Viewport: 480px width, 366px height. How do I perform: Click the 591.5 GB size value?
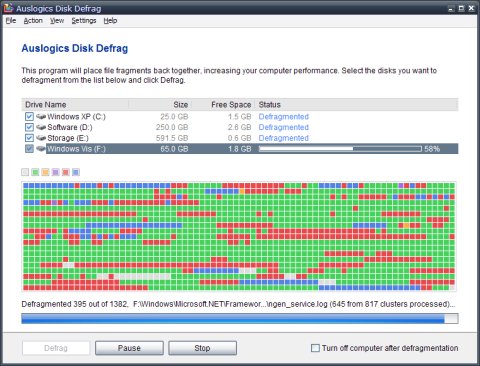point(172,138)
